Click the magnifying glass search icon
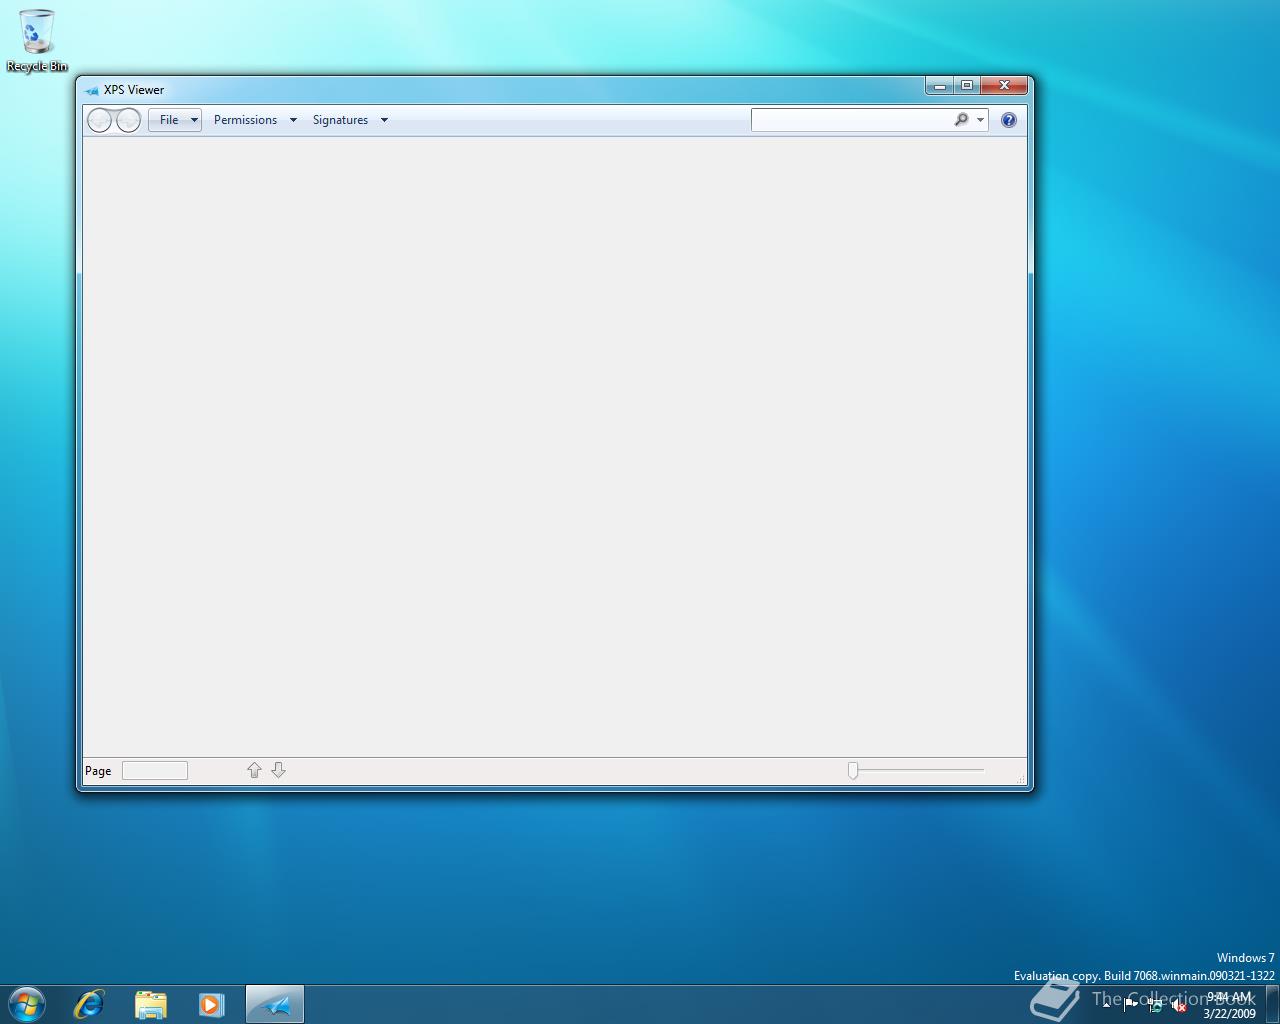Screen dimensions: 1280x1024 tap(961, 120)
